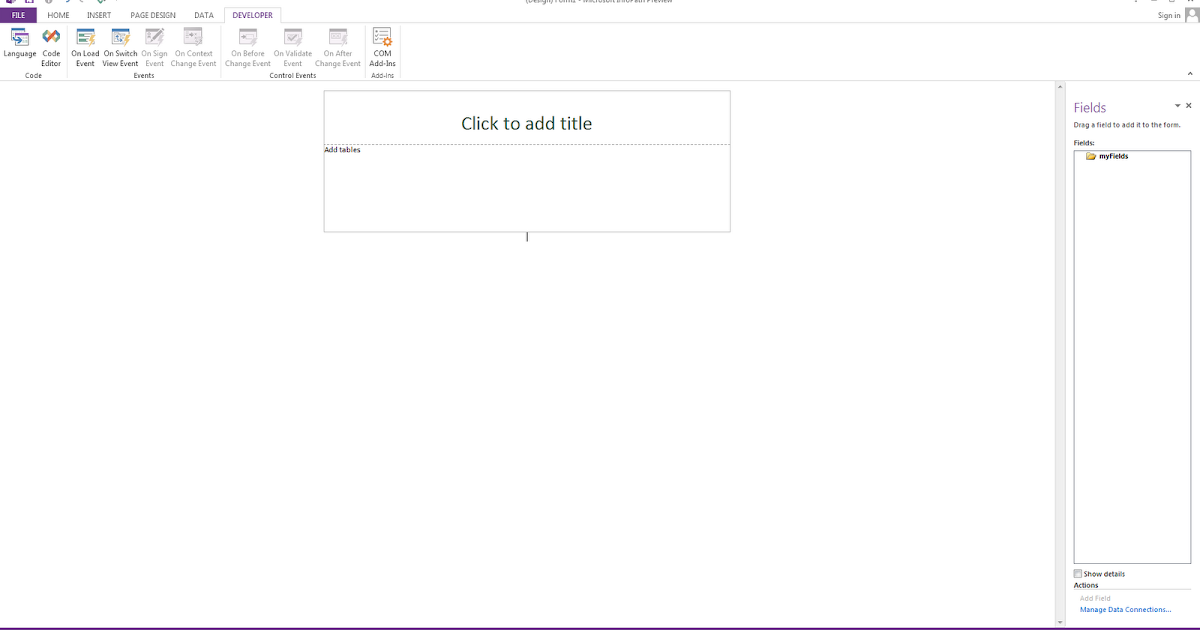Click the On Before Change Event button
1200x630 pixels.
248,47
